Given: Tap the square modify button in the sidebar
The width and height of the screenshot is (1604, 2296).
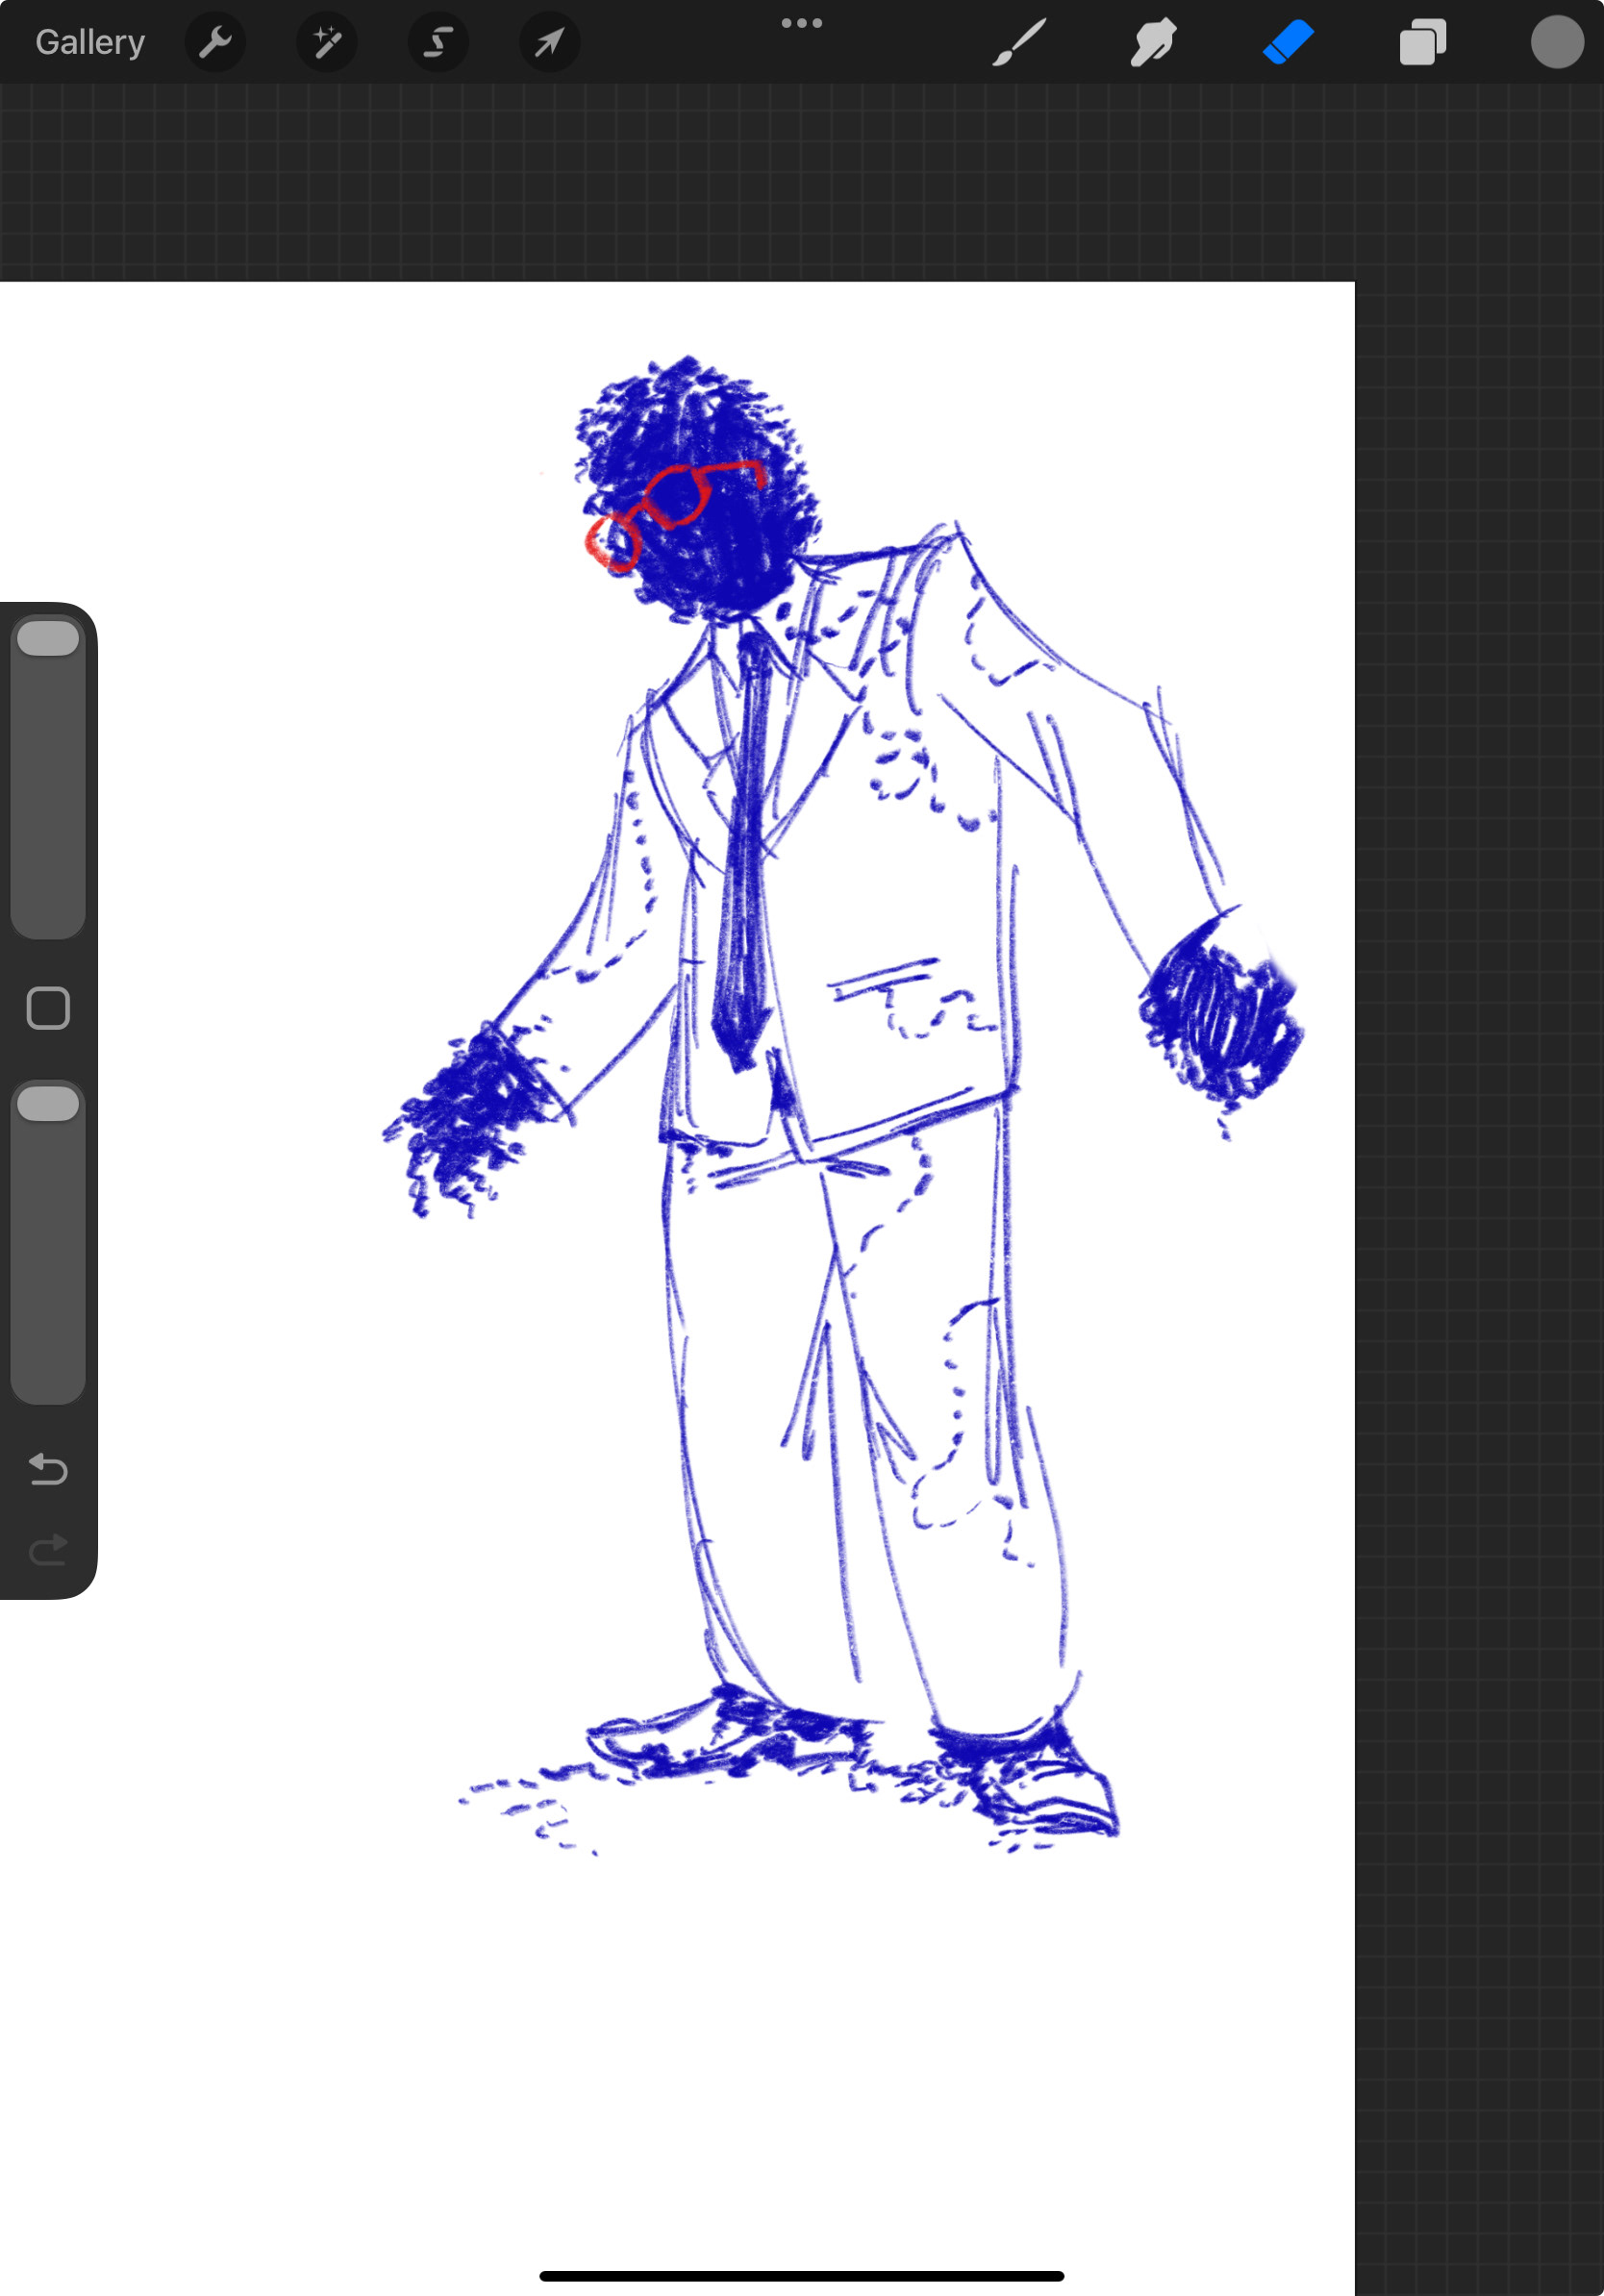Looking at the screenshot, I should coord(48,1008).
